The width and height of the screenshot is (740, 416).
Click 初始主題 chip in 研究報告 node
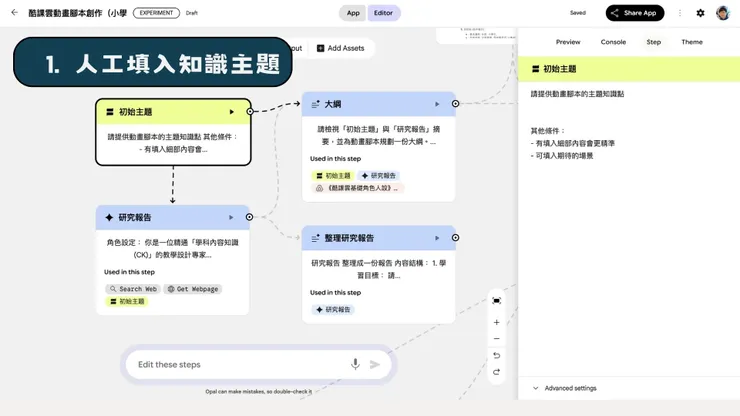127,301
